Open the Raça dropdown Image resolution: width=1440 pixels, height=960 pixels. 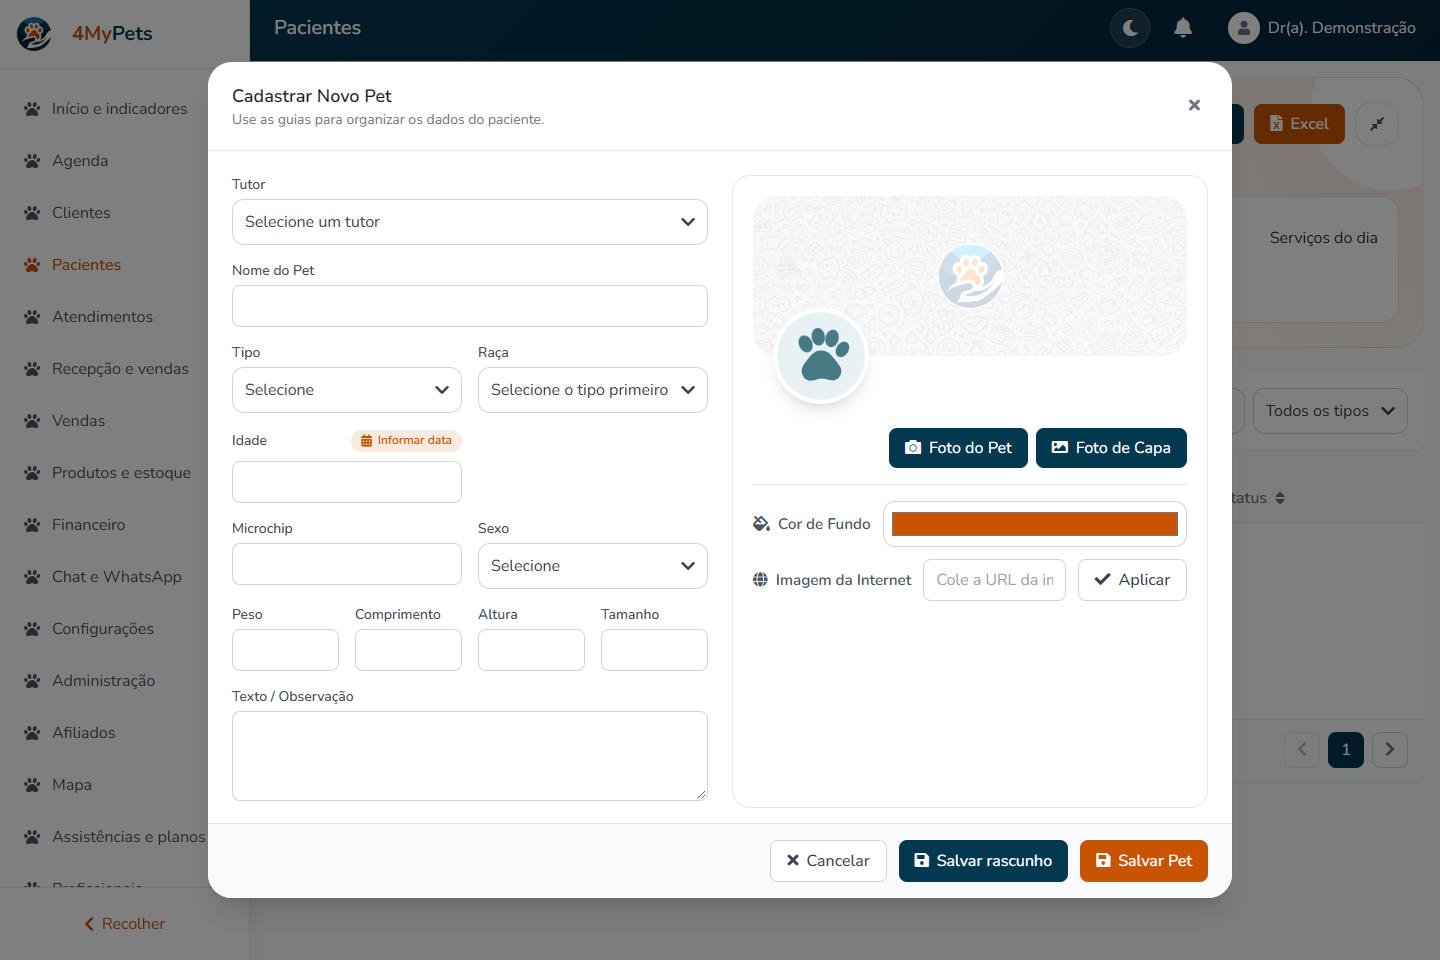(x=593, y=390)
